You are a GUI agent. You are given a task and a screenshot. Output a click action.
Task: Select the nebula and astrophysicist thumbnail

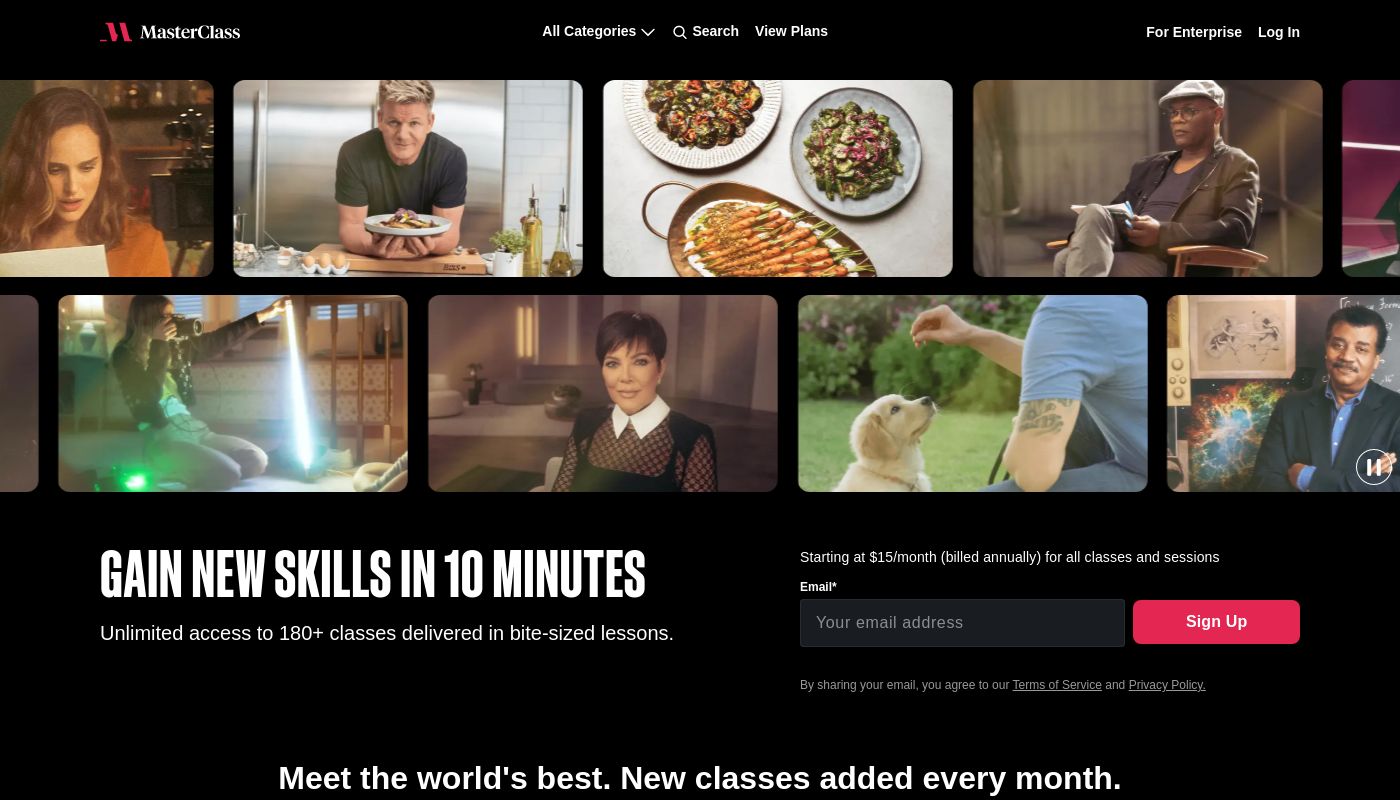tap(1284, 393)
